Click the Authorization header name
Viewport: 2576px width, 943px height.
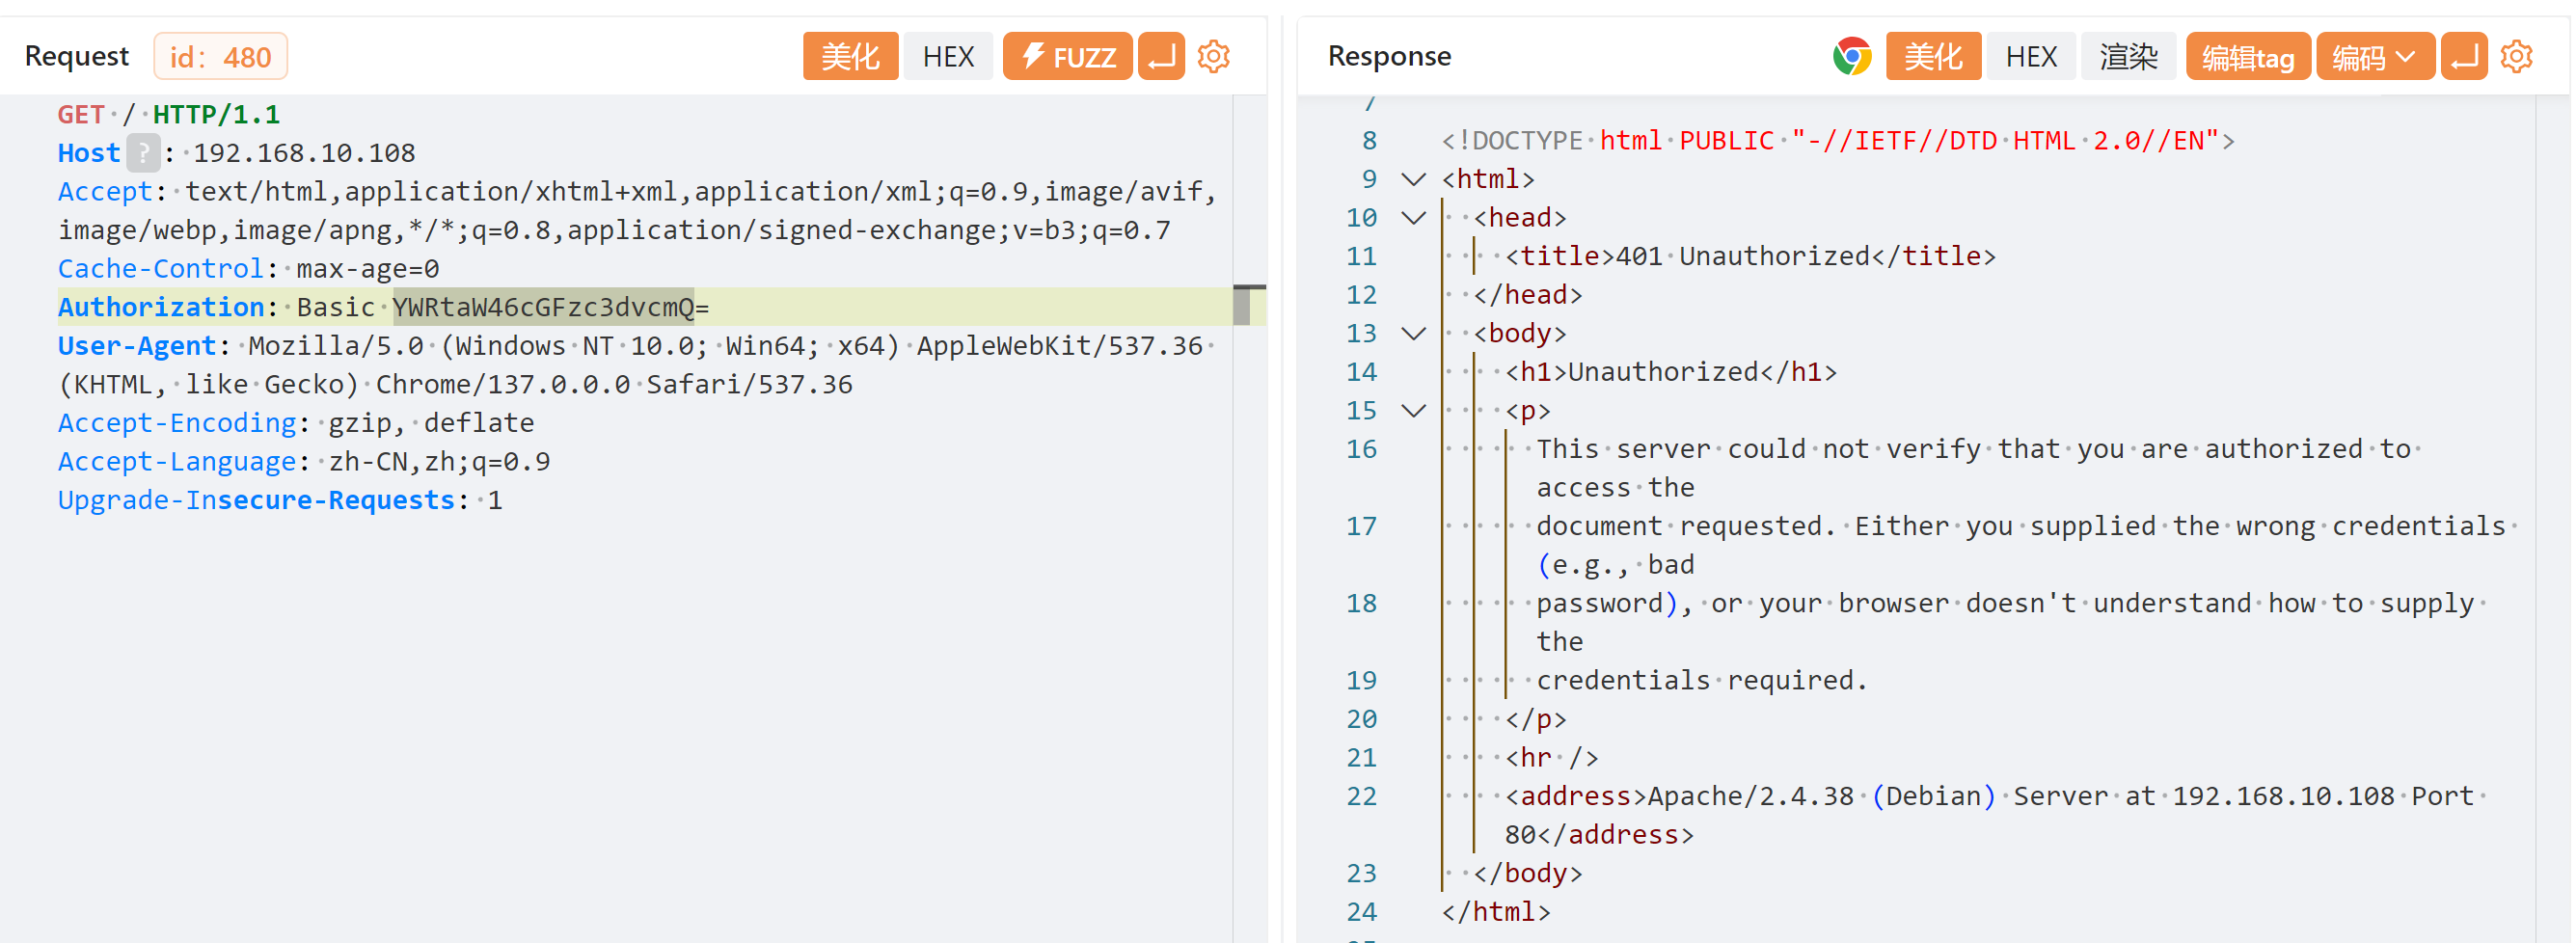click(160, 307)
